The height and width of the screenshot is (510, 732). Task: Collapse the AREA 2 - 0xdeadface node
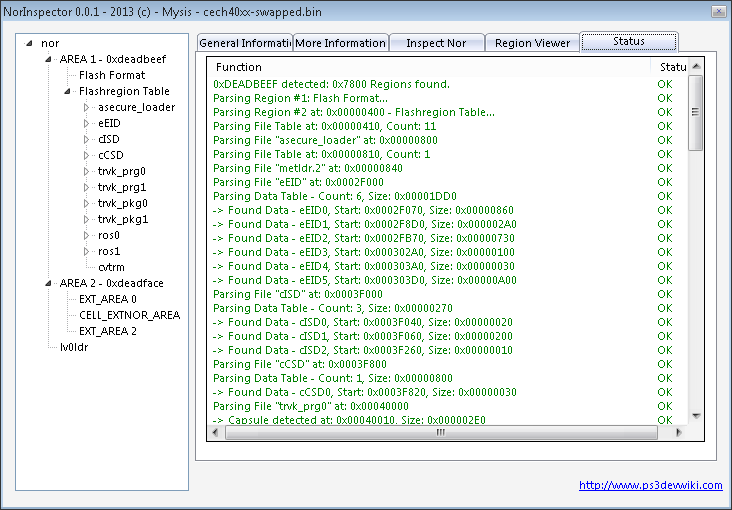tap(50, 283)
